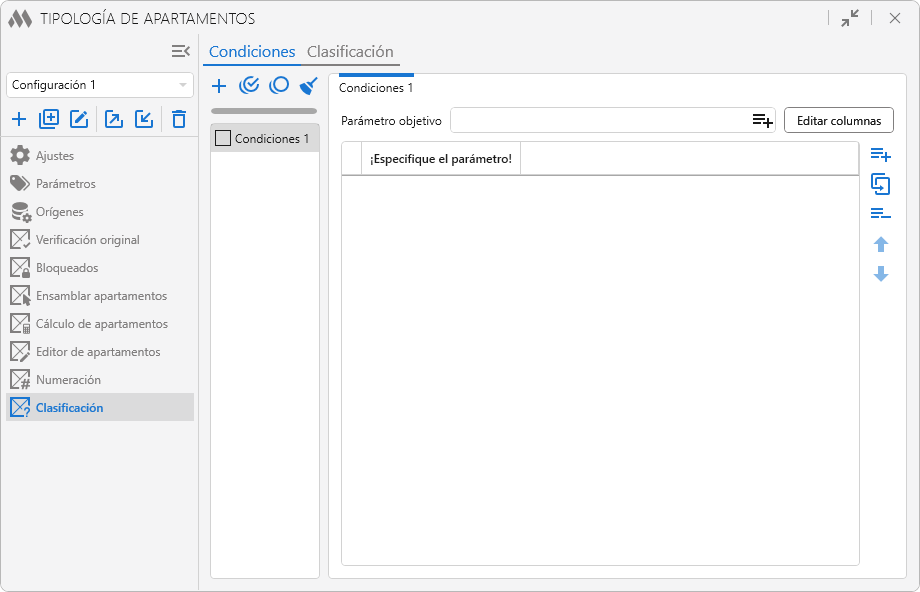Pick a parameter with the Parámetro objetivo list icon

[x=763, y=121]
